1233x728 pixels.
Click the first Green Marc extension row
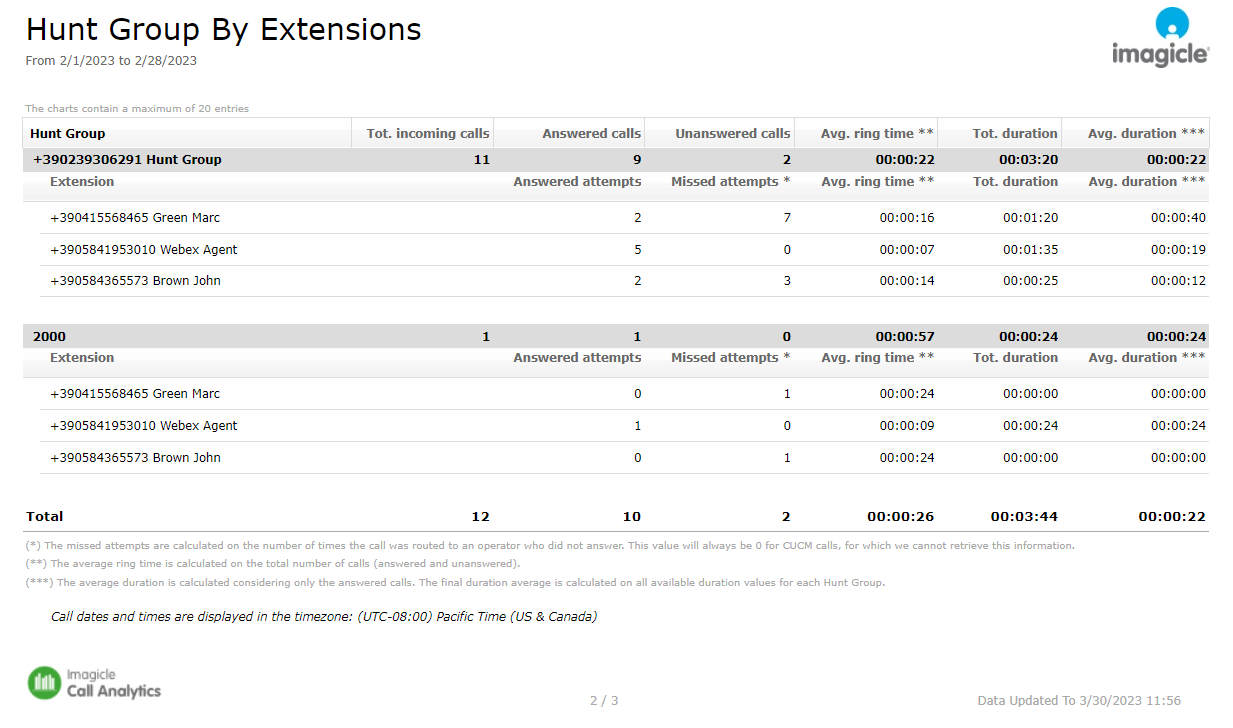pos(135,218)
